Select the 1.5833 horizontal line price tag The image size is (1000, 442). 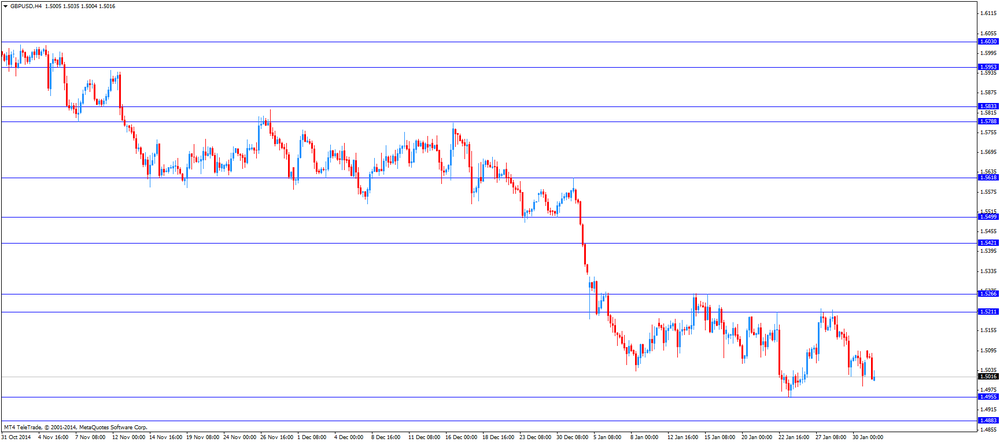(988, 107)
